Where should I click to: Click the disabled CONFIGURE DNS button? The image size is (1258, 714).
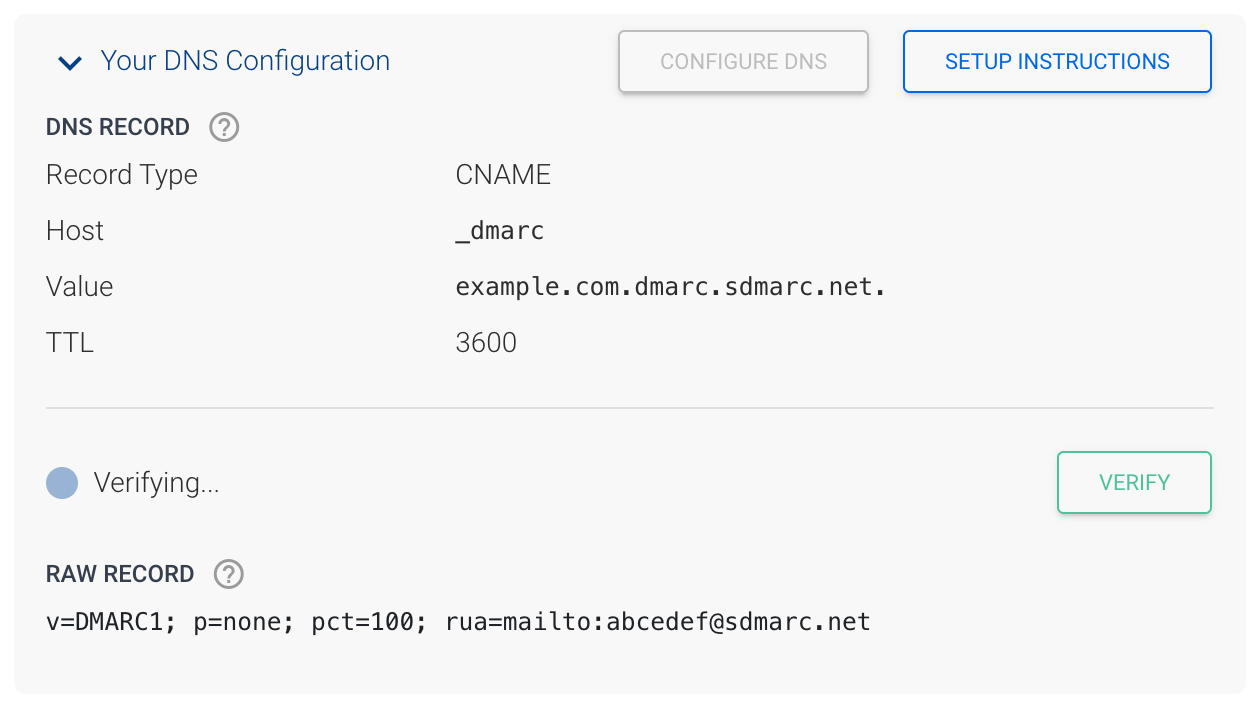(x=743, y=61)
